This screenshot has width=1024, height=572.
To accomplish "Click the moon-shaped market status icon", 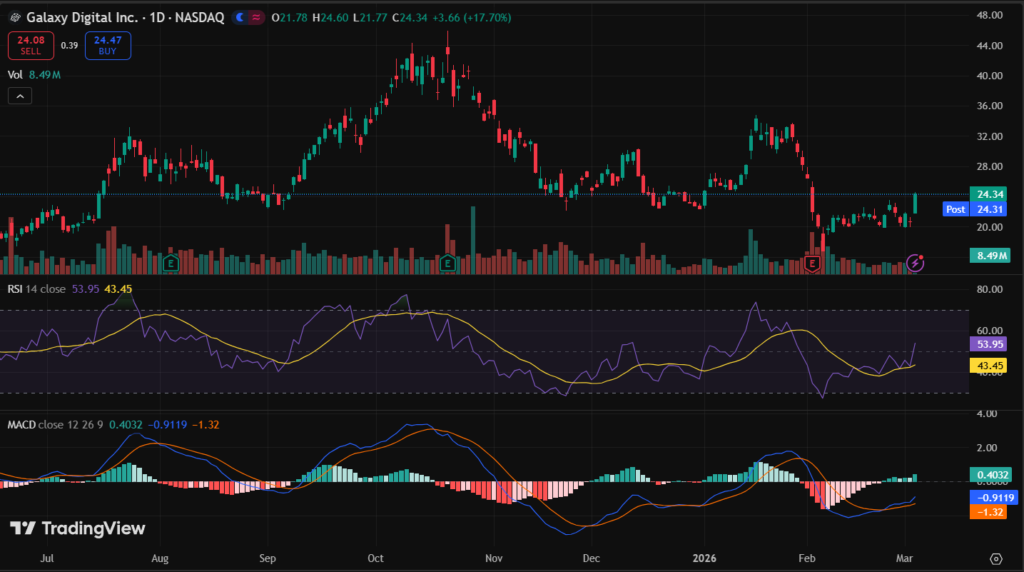I will point(241,18).
